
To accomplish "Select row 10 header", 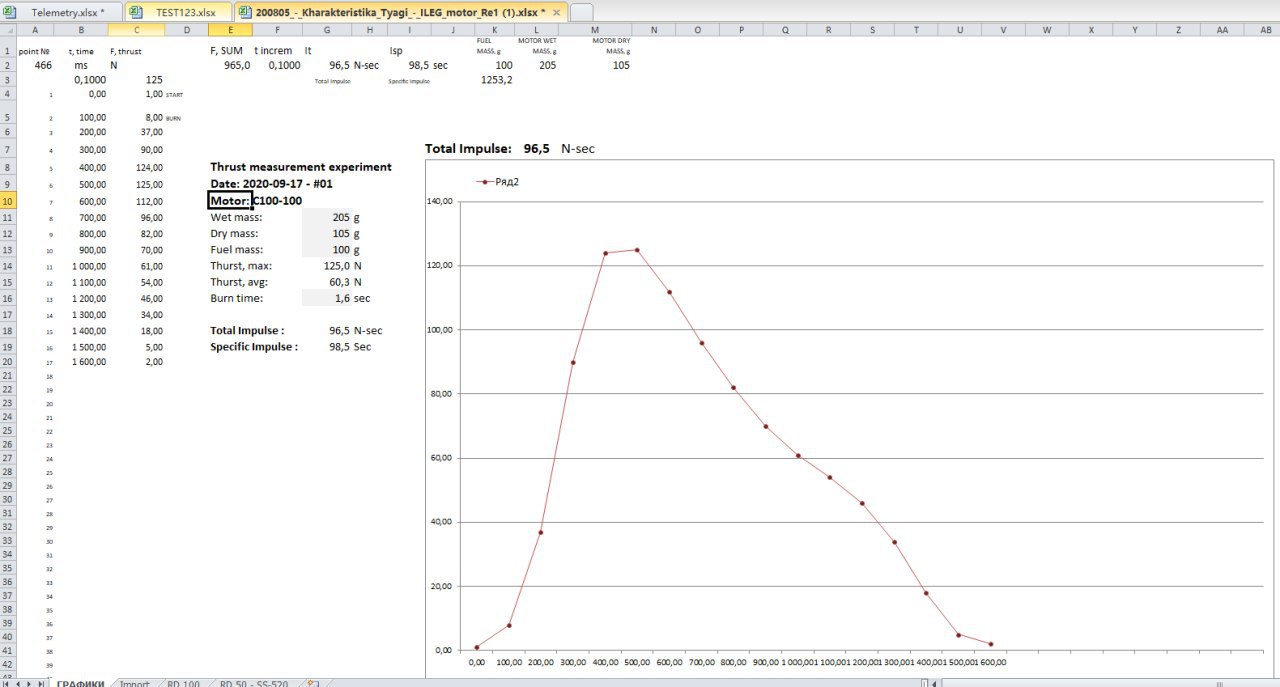I will click(x=7, y=201).
